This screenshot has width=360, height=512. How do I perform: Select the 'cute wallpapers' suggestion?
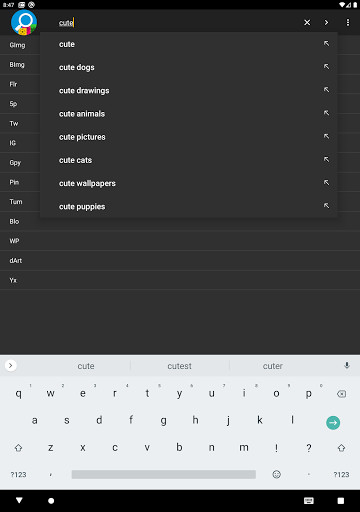189,183
